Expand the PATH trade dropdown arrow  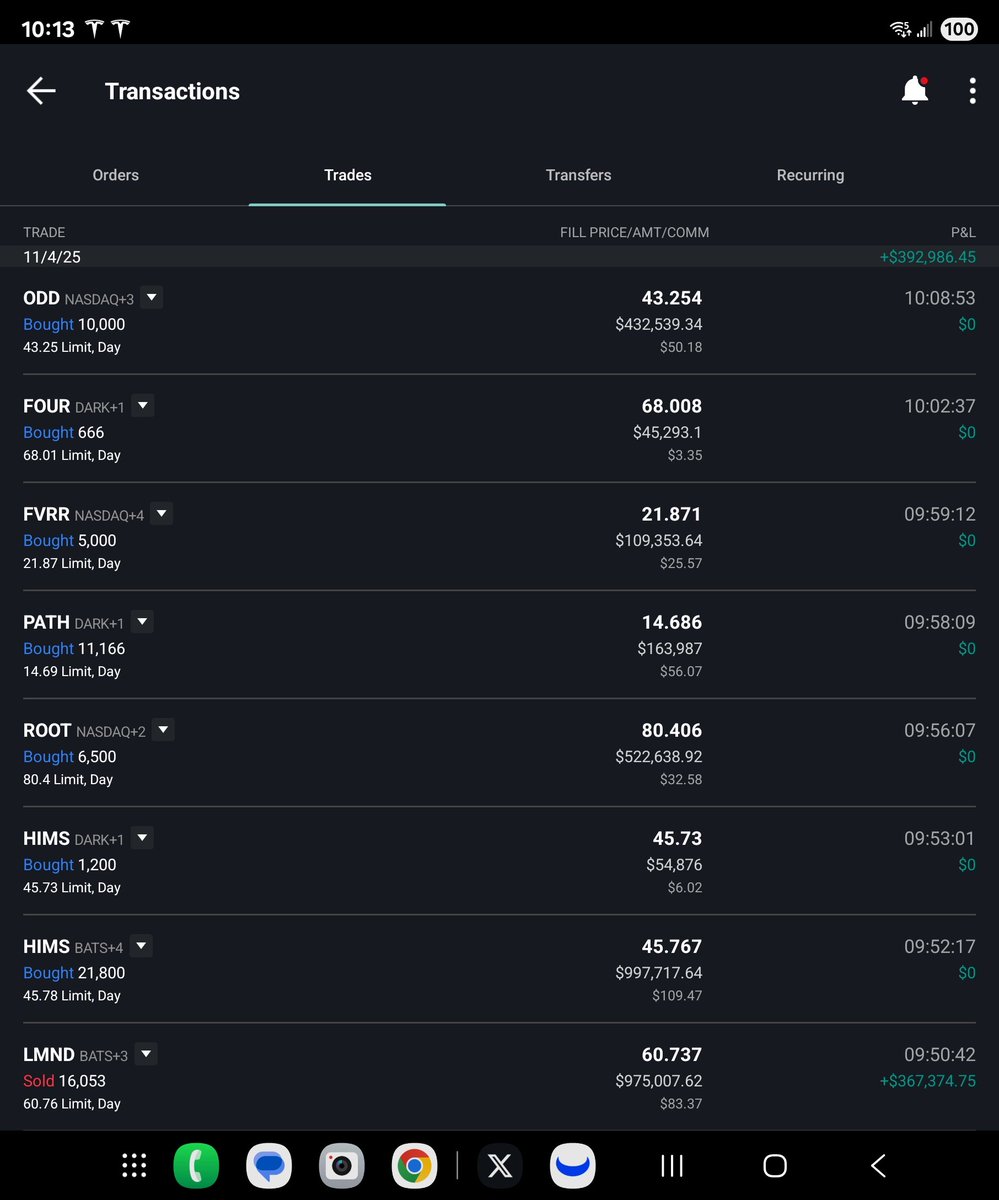tap(142, 622)
